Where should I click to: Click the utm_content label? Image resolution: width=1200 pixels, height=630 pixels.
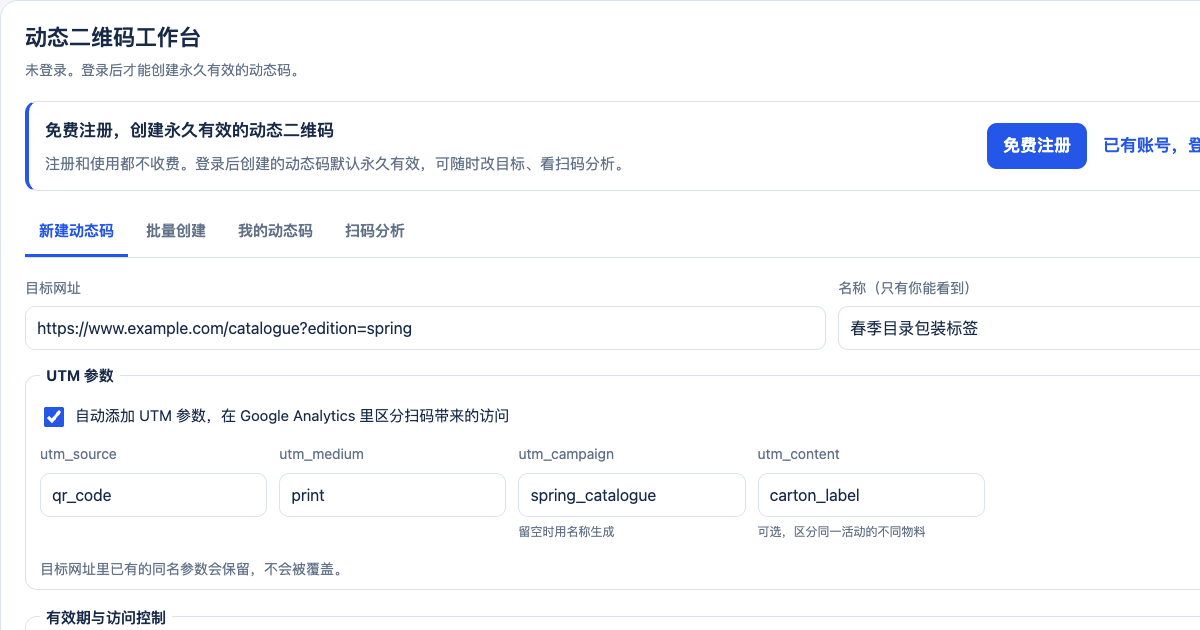pyautogui.click(x=798, y=454)
